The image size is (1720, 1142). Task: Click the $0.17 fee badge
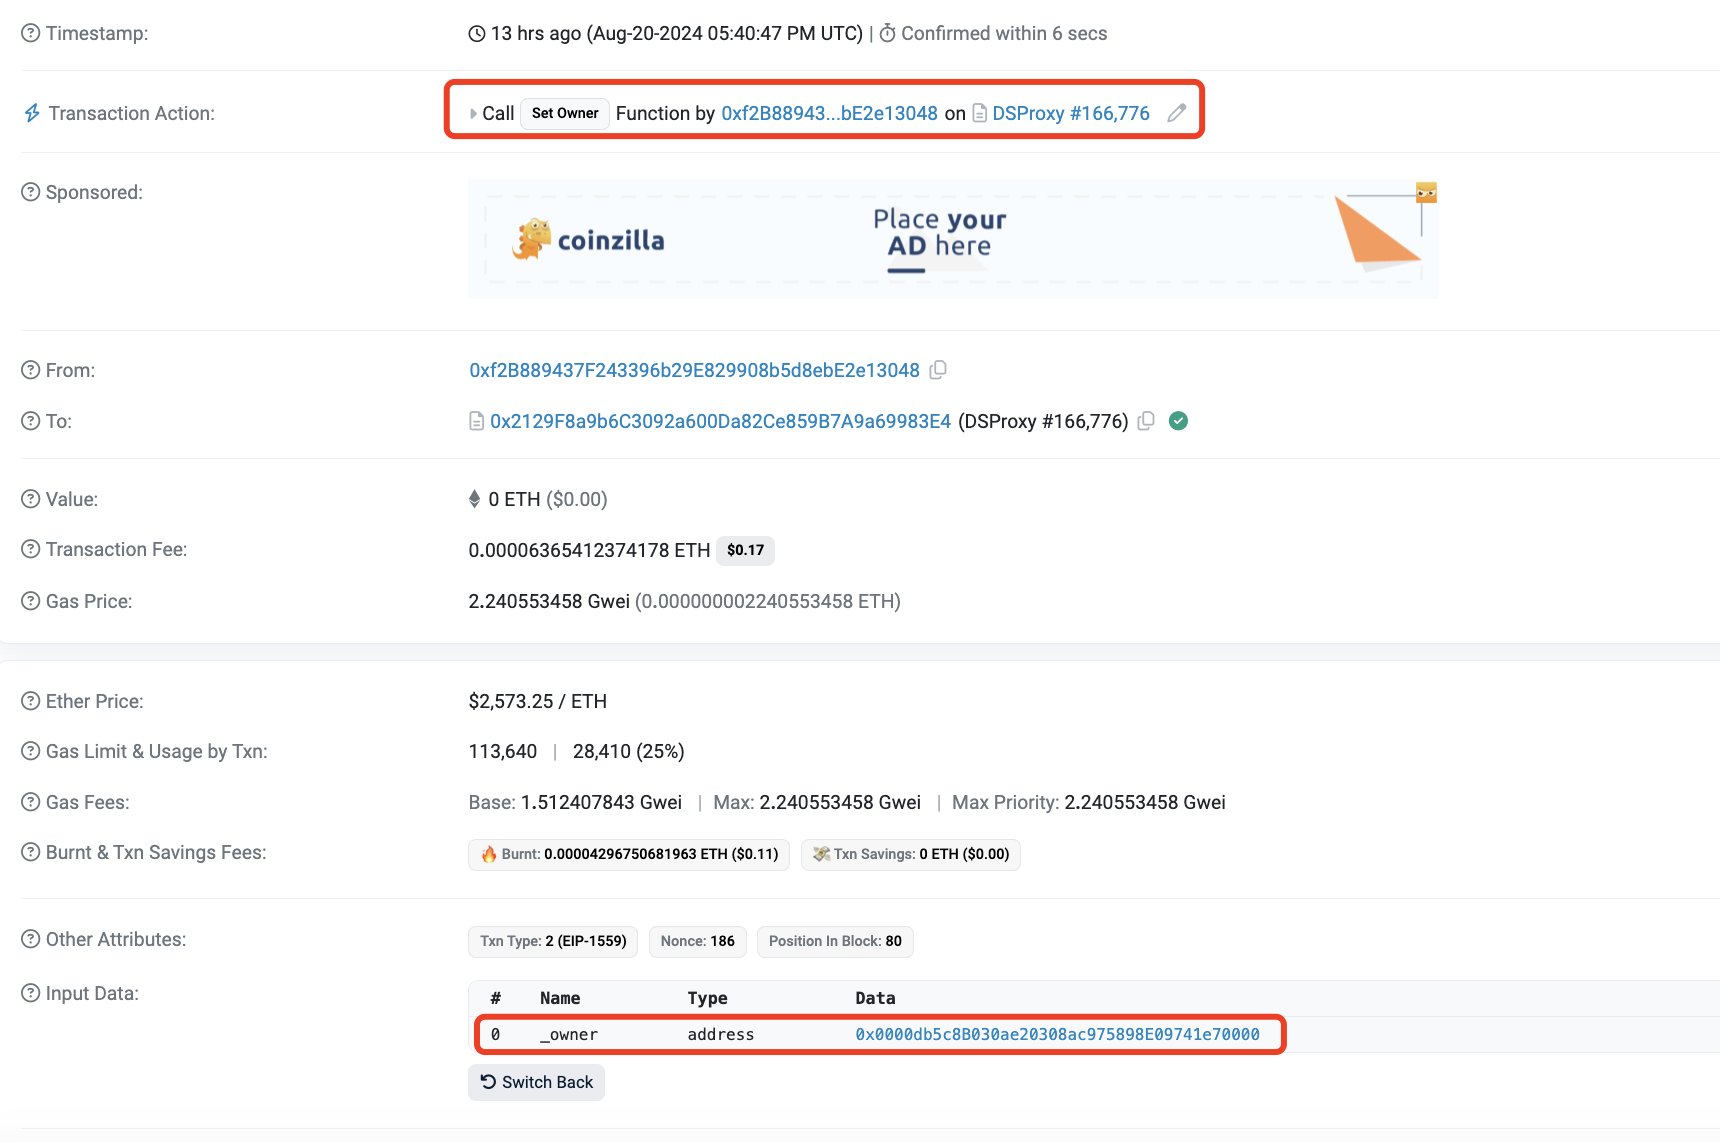pos(745,550)
